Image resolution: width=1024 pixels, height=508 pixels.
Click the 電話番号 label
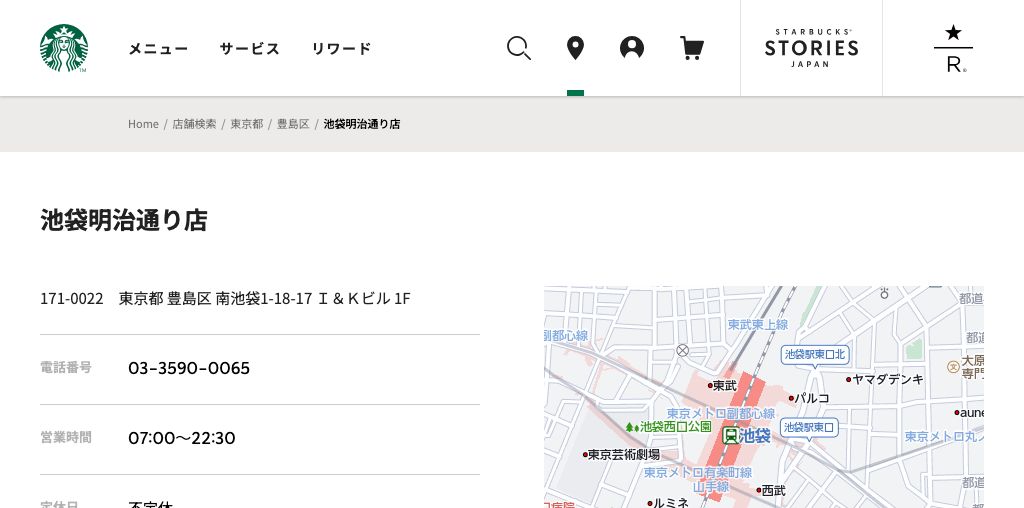(x=66, y=368)
